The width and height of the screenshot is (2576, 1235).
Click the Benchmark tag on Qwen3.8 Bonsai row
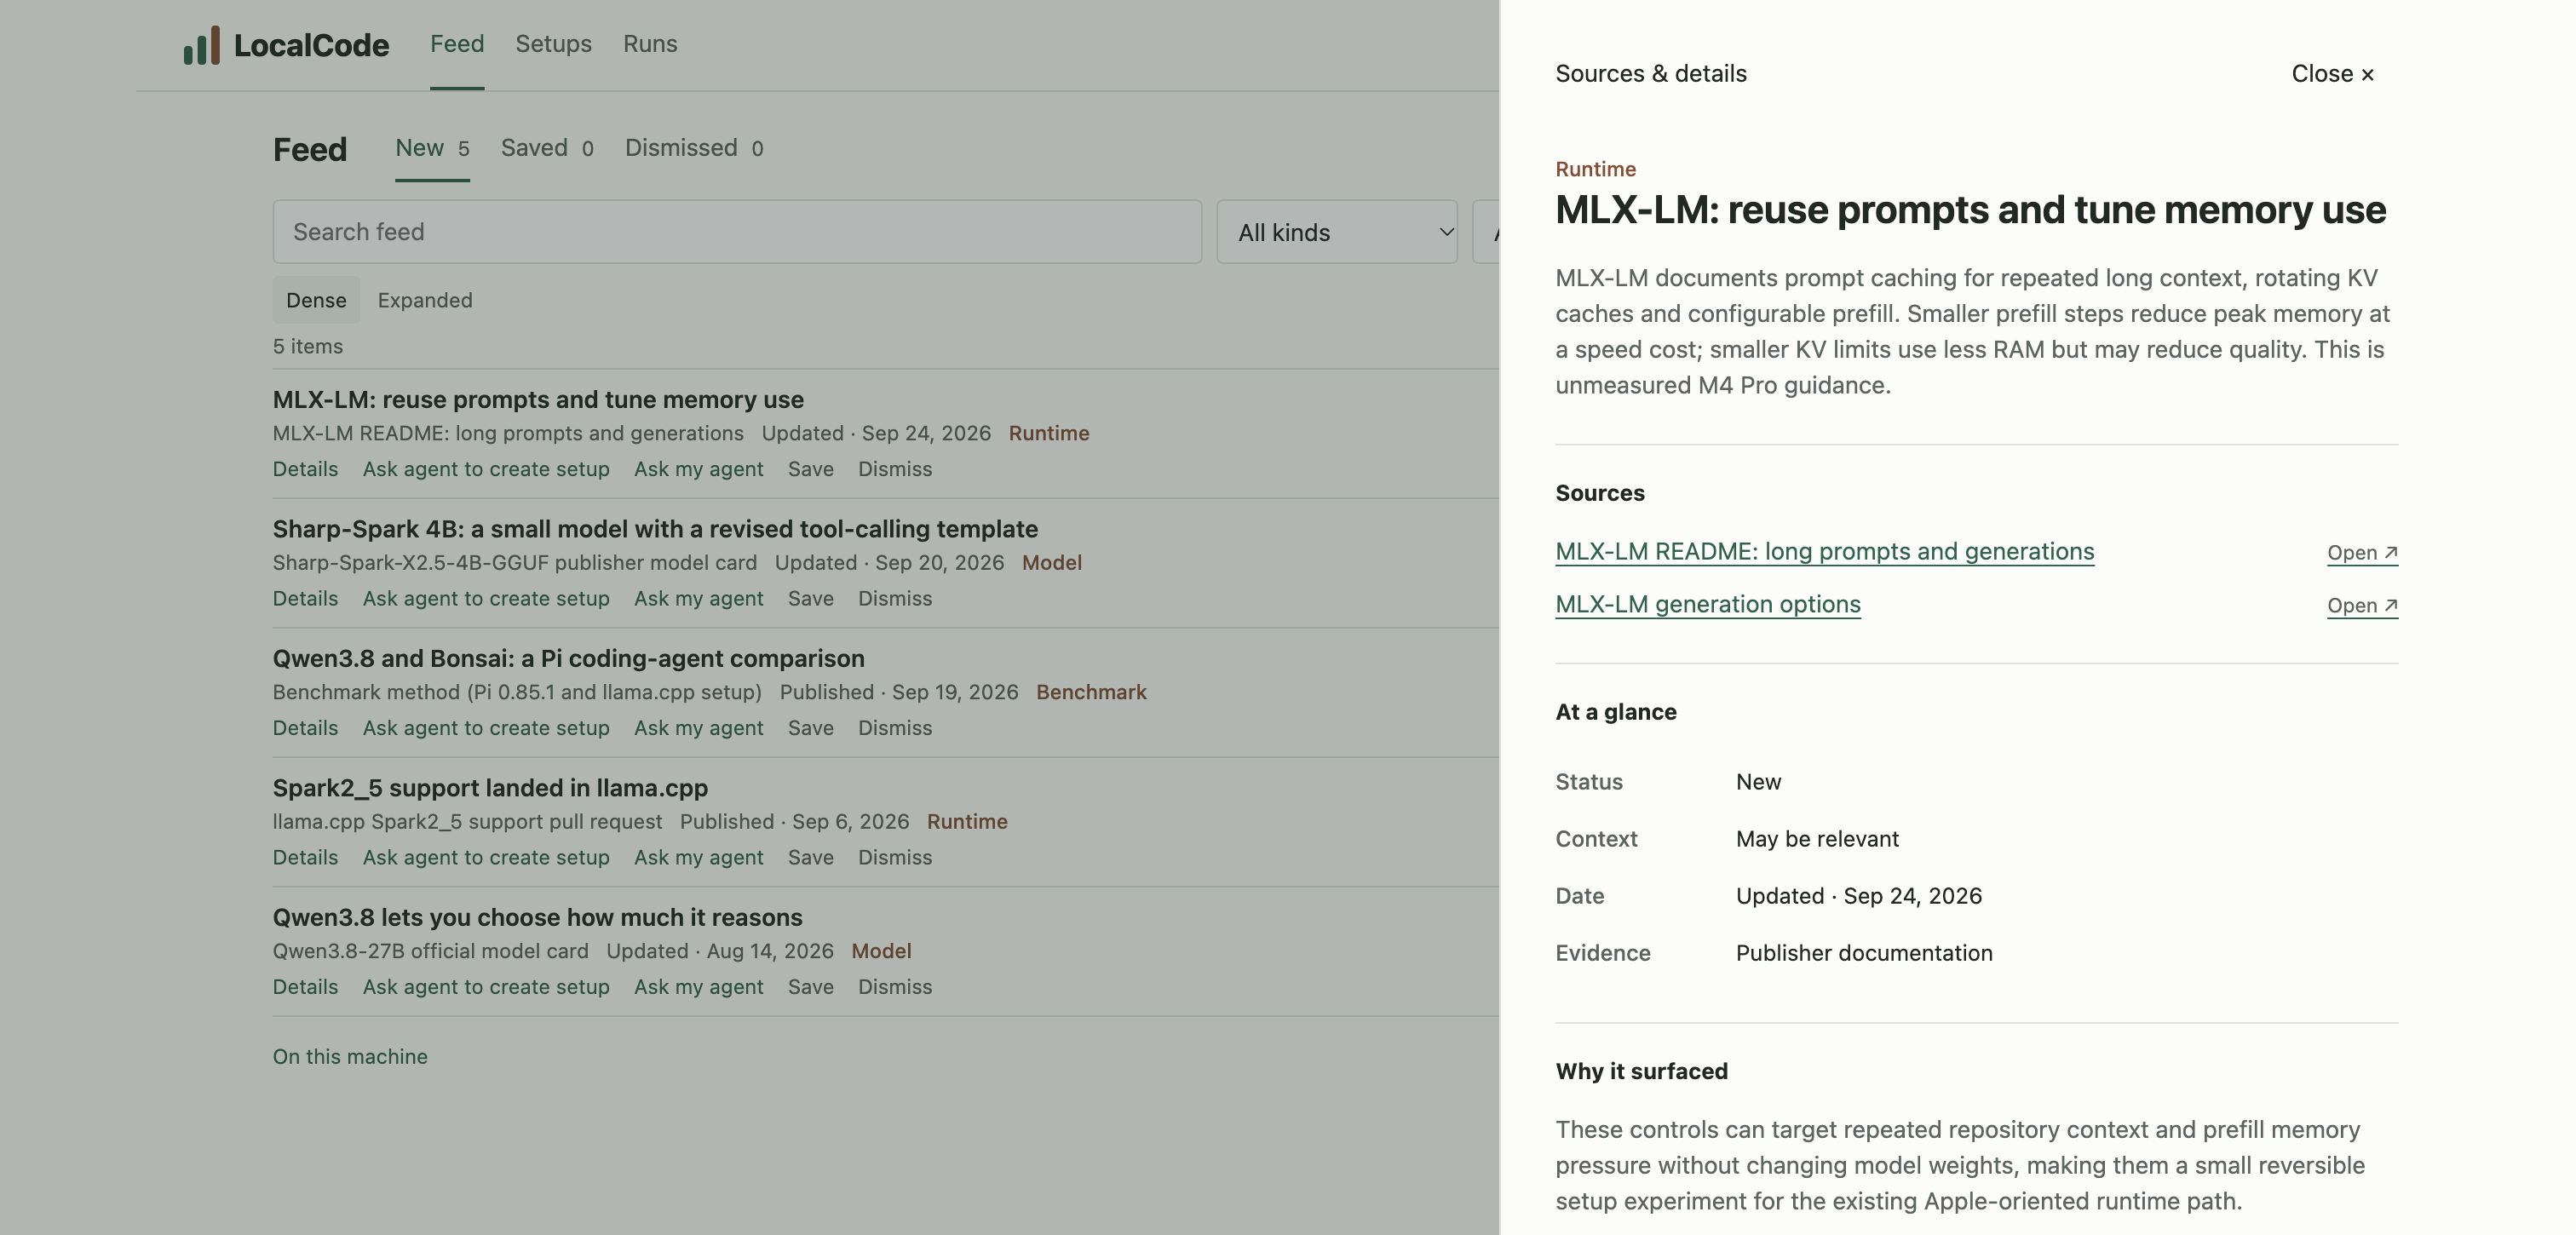(1091, 692)
